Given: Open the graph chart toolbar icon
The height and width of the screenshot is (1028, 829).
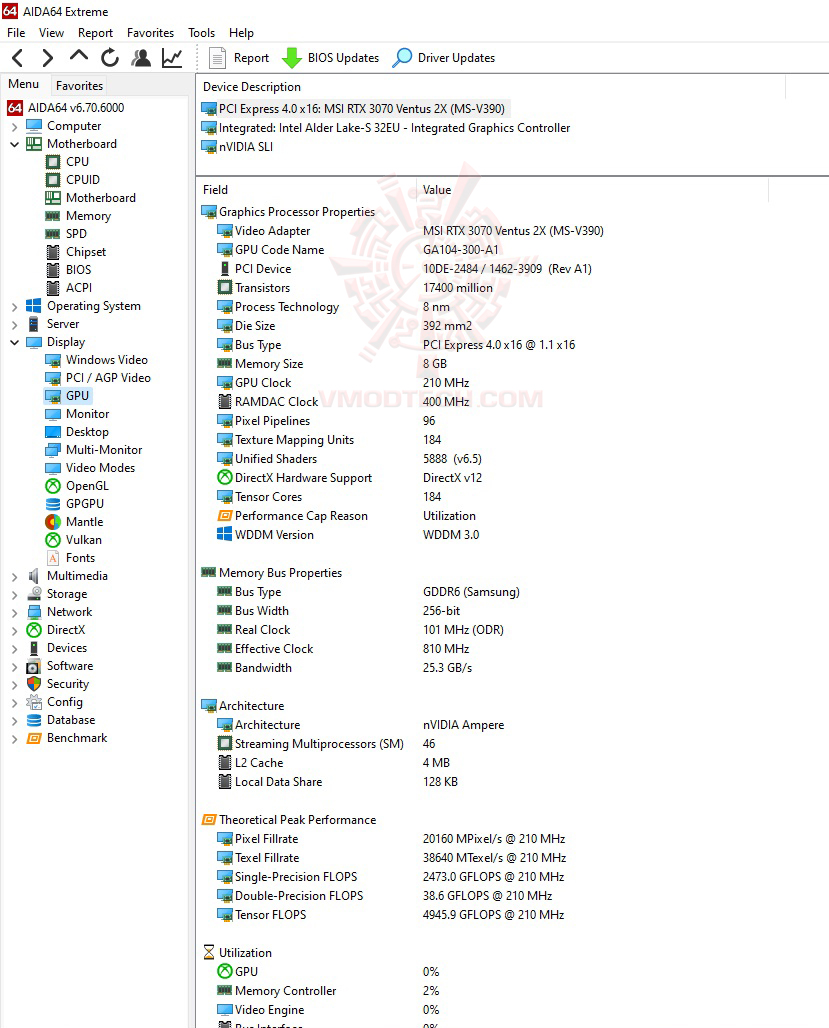Looking at the screenshot, I should click(x=172, y=58).
